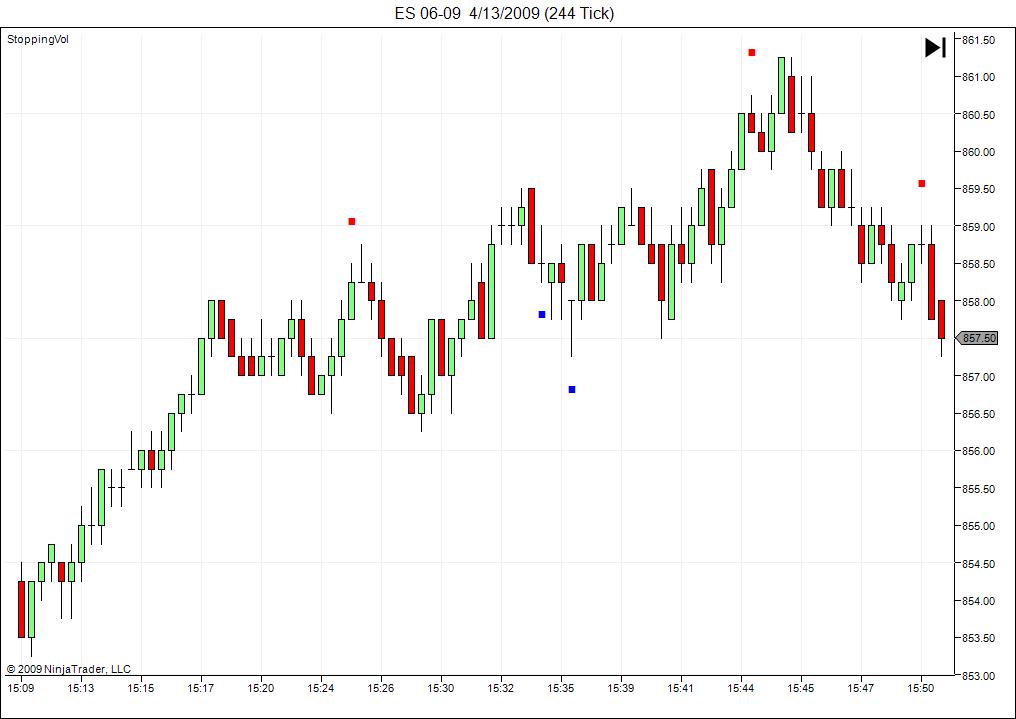Click the 15:39 time axis label
The width and height of the screenshot is (1016, 719).
621,688
